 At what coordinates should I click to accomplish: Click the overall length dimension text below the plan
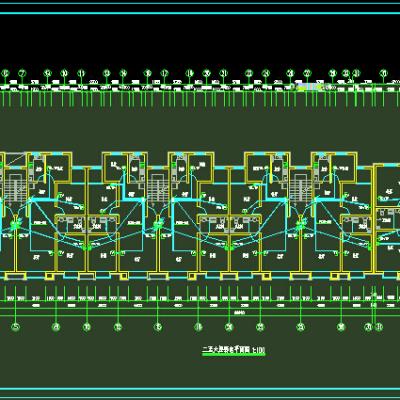(x=240, y=313)
